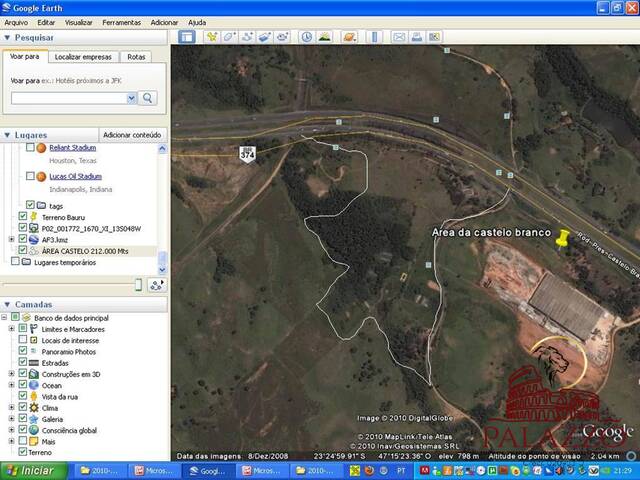Click the Area da castelo branco label
The image size is (640, 480).
pyautogui.click(x=491, y=233)
